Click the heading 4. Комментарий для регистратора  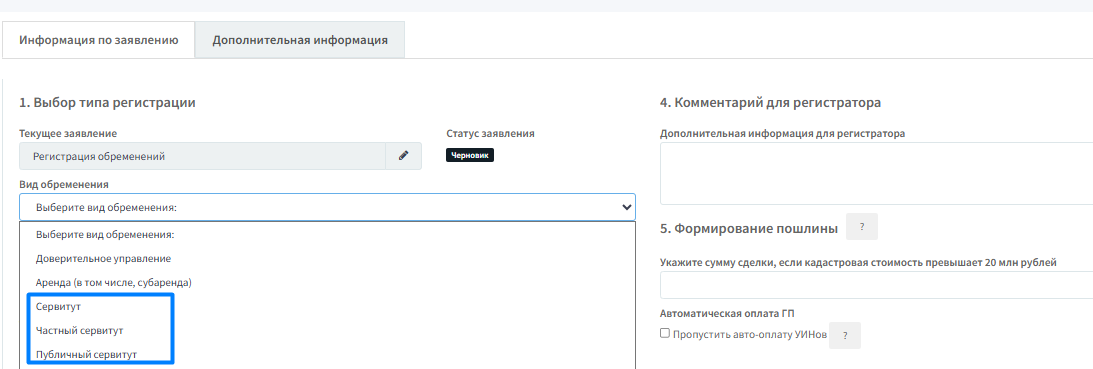pos(770,103)
